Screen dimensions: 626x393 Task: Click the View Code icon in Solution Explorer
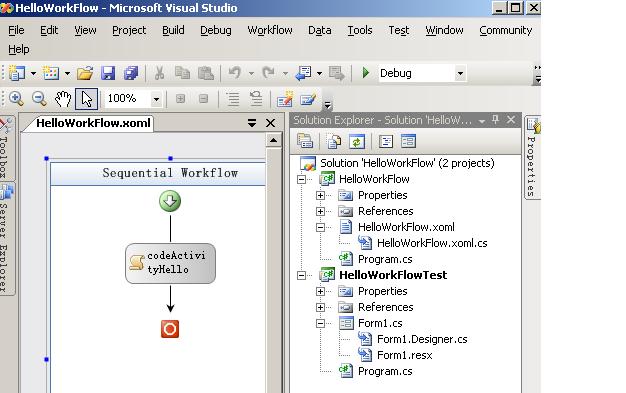click(386, 141)
